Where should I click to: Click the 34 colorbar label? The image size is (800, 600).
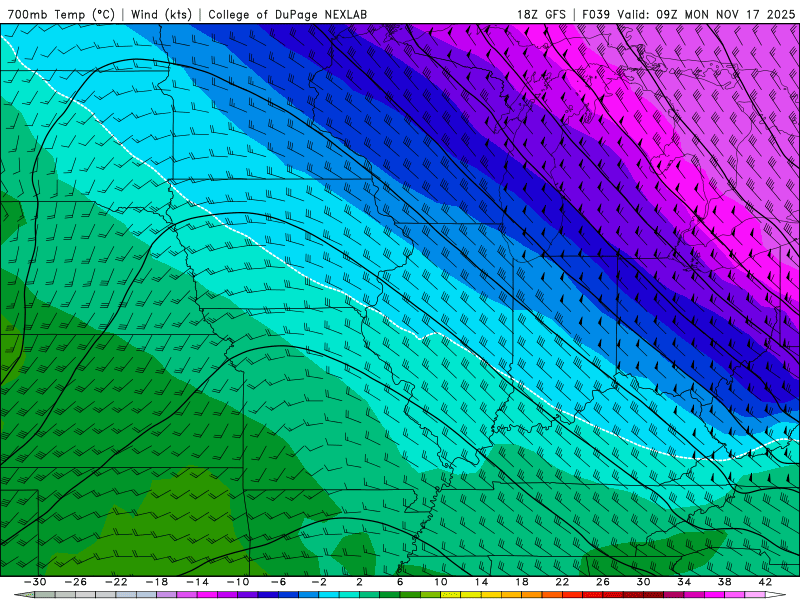684,582
